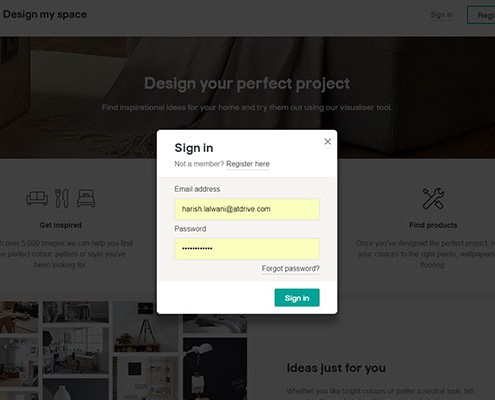Viewport: 495px width, 400px height.
Task: Select the Find products heading
Action: tap(433, 225)
